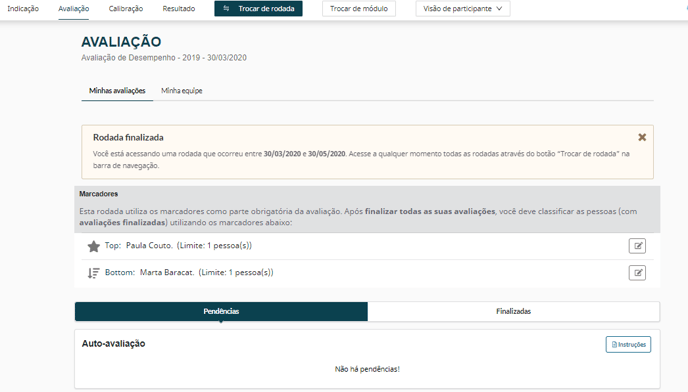Open the Indicação navigation tab
This screenshot has height=392, width=688.
23,9
